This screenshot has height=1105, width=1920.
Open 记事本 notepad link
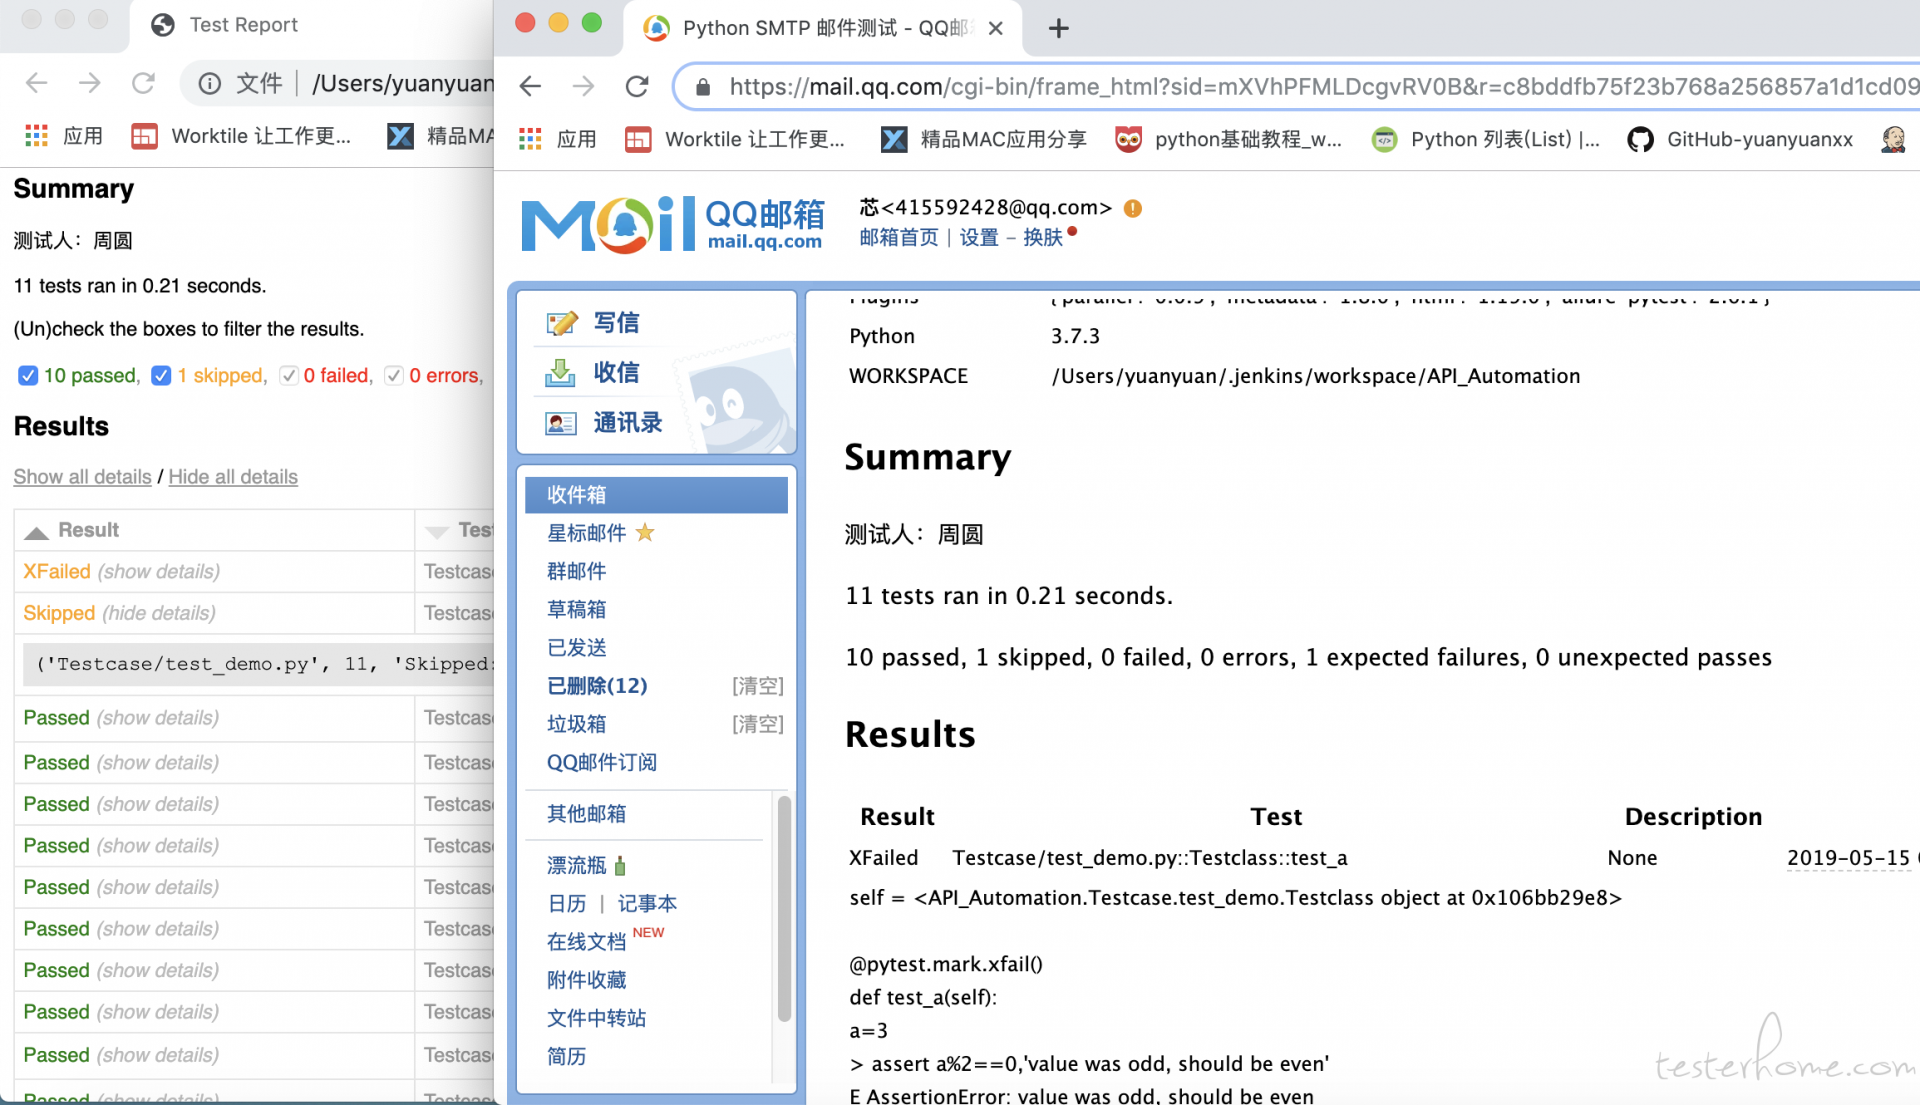pyautogui.click(x=647, y=903)
